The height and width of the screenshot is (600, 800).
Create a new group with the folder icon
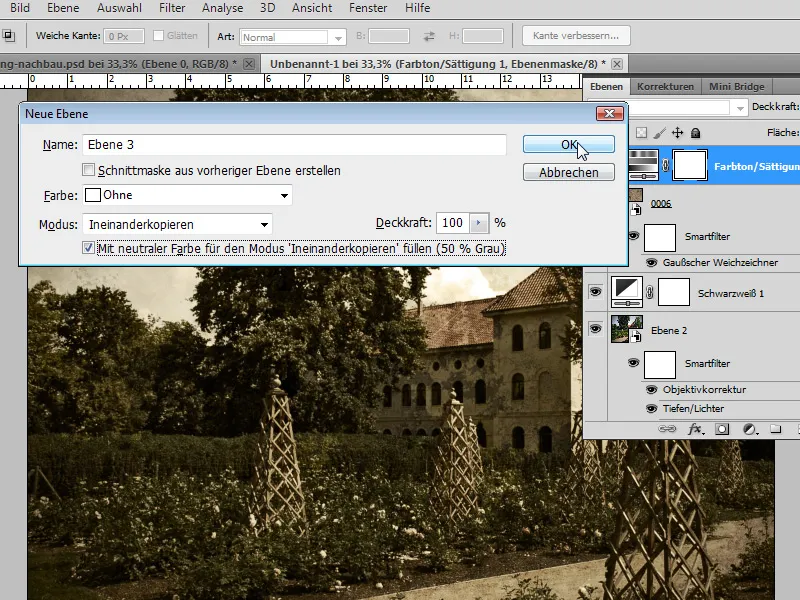[x=775, y=429]
